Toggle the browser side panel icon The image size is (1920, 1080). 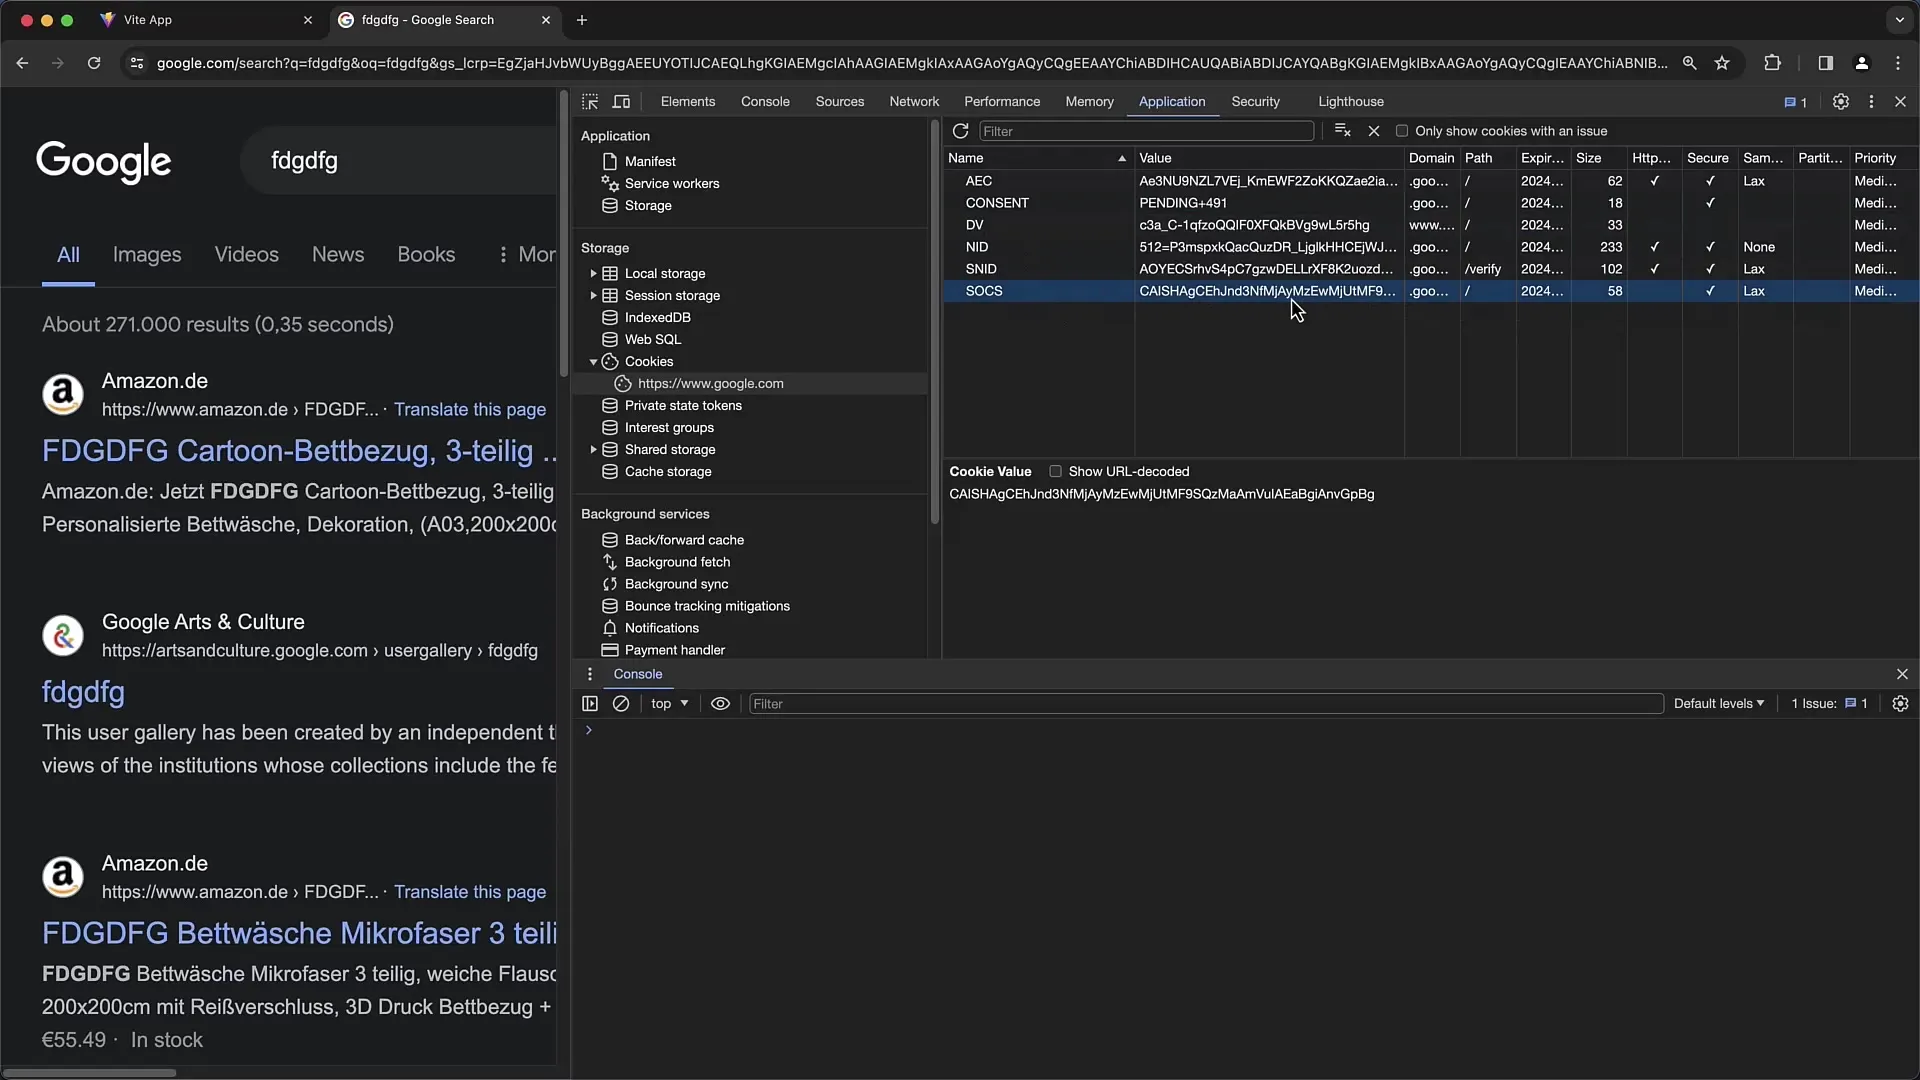click(x=1825, y=63)
